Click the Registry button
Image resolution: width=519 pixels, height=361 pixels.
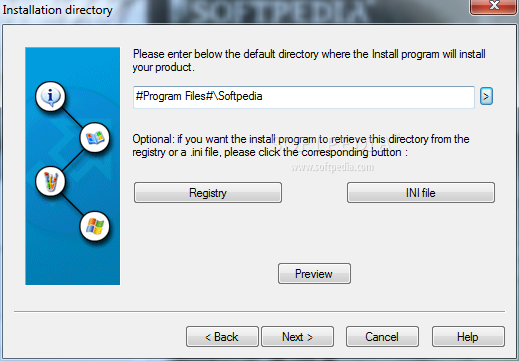pos(208,192)
